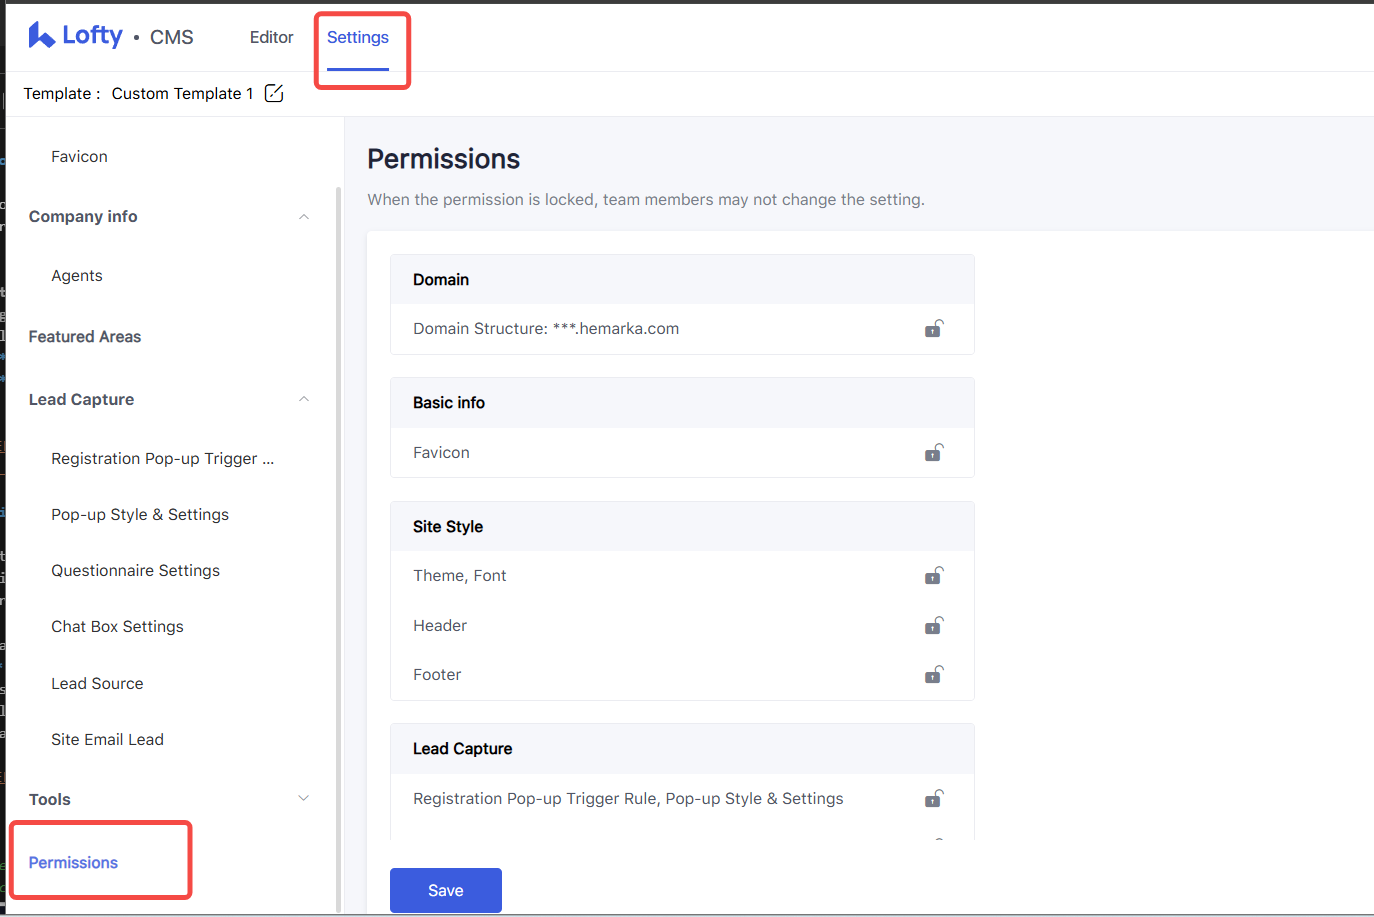Click the Footer row text
Screen dimensions: 1374x917
coord(437,675)
